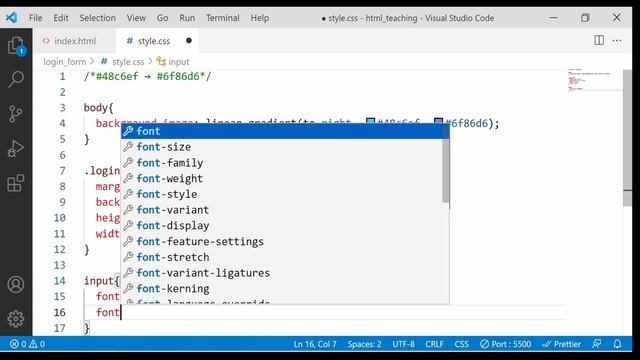Click the Prettier status item

pos(561,344)
